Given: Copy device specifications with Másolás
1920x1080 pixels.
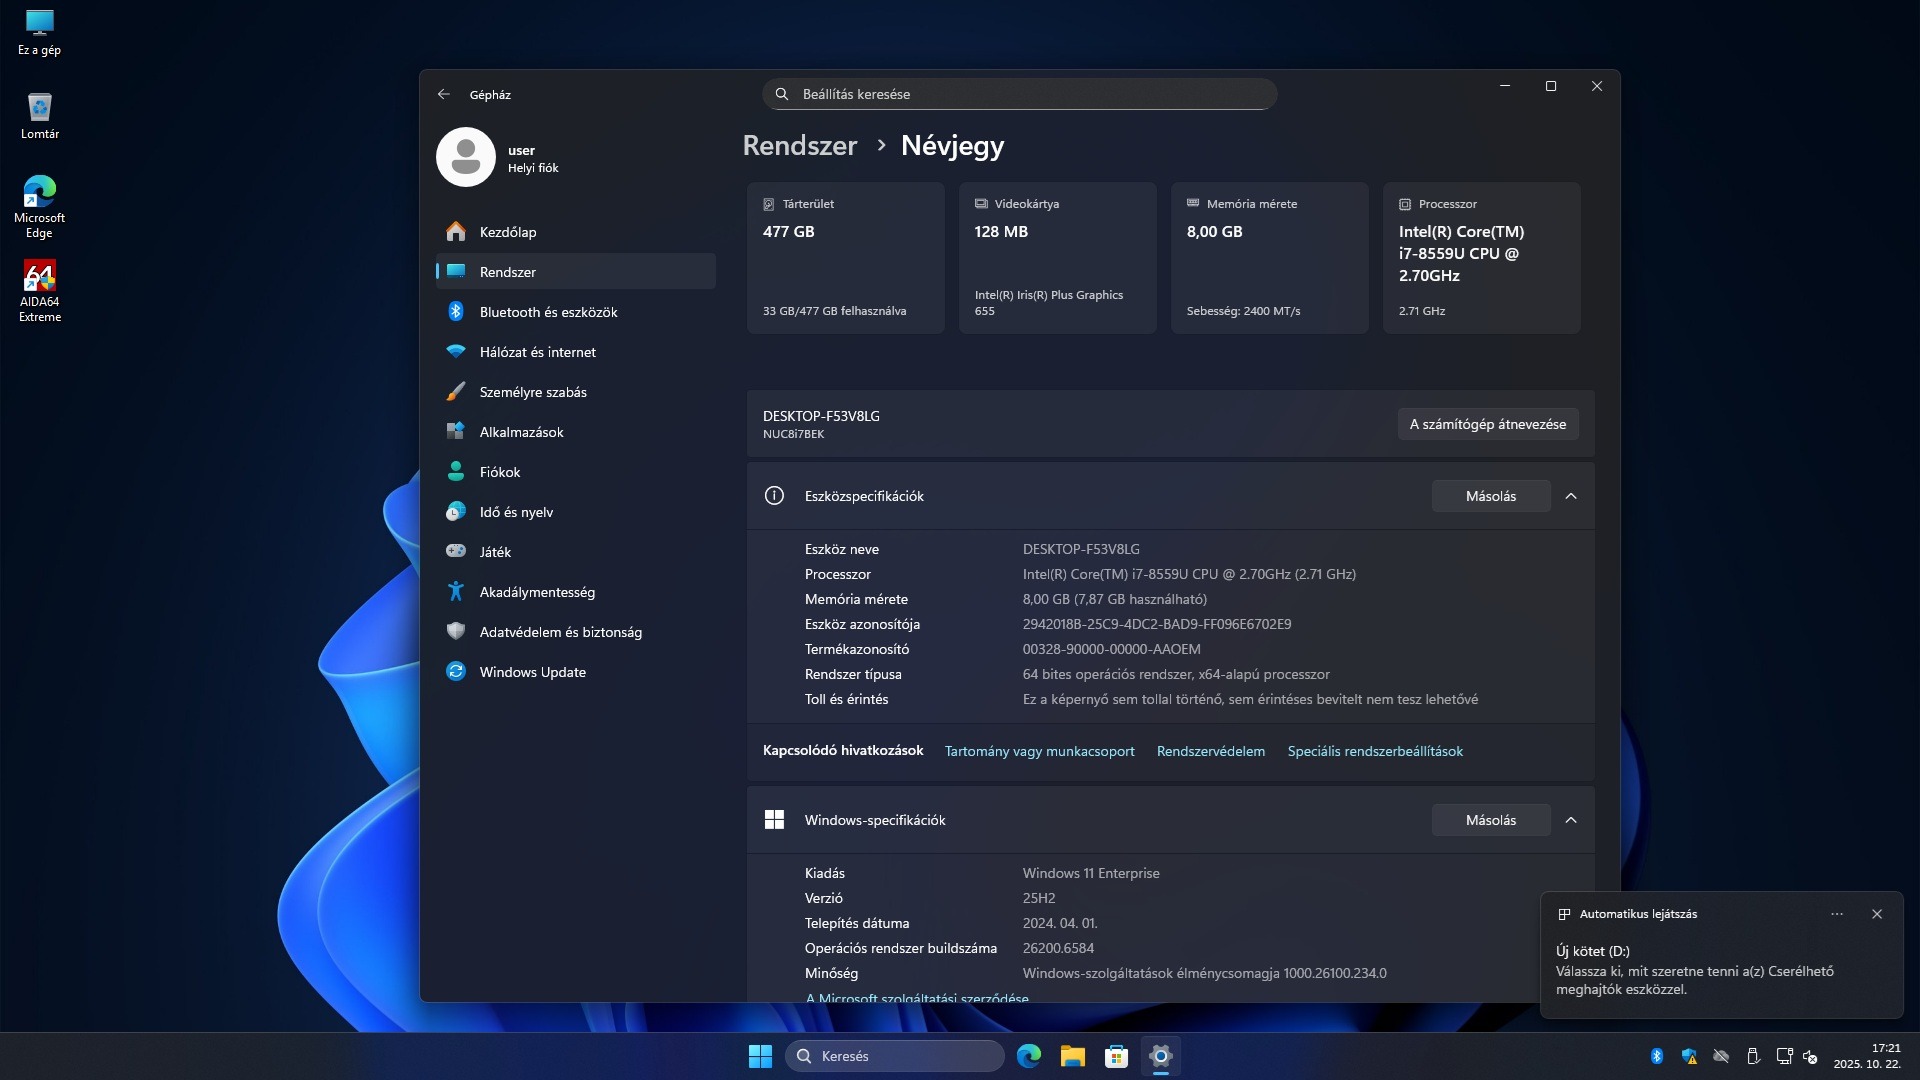Looking at the screenshot, I should [1491, 496].
